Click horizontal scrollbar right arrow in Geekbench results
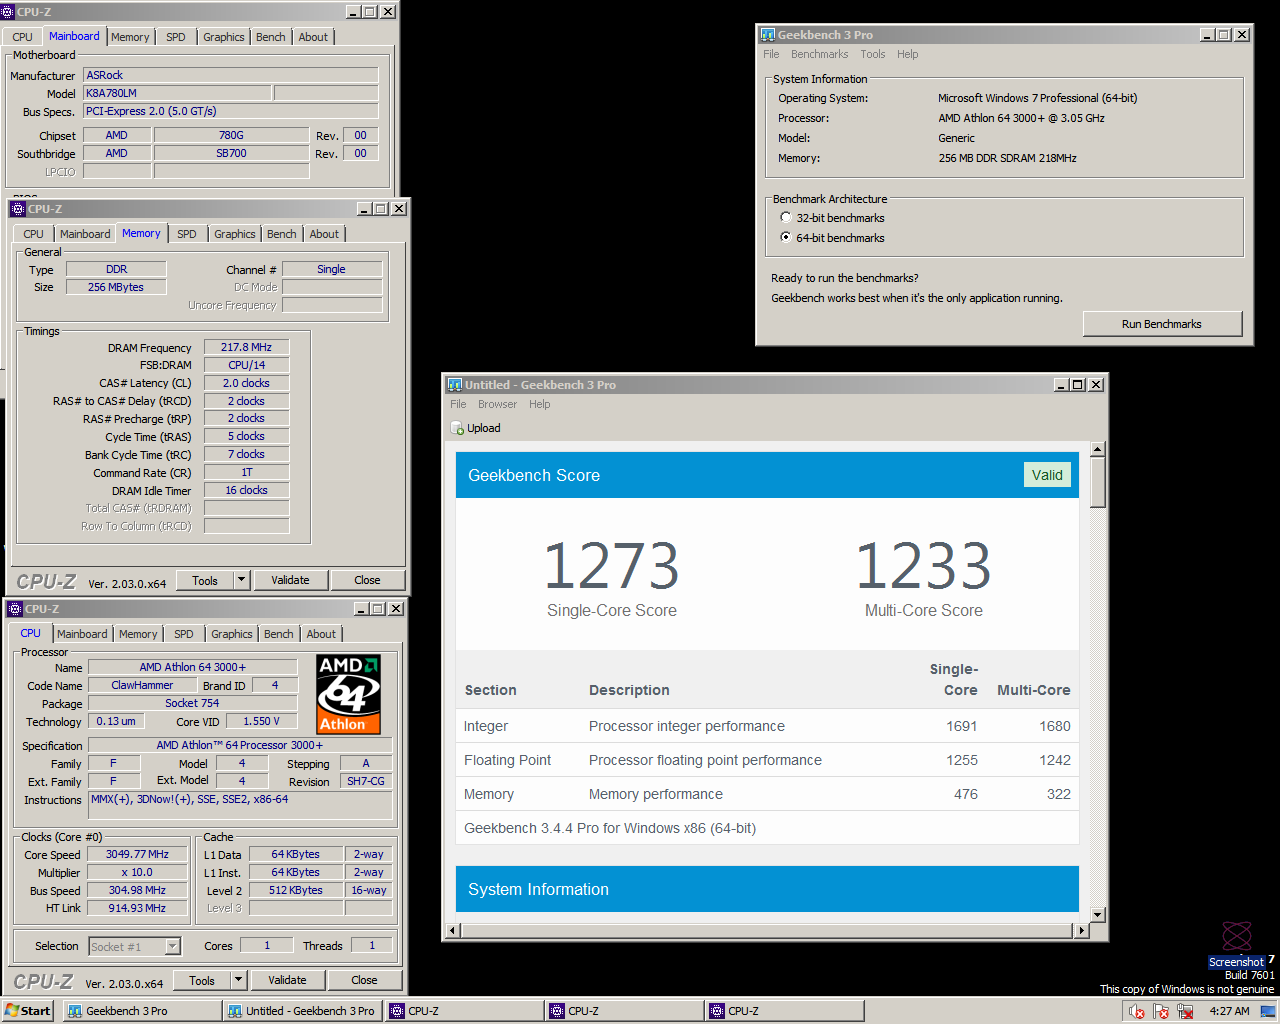 click(x=1080, y=930)
